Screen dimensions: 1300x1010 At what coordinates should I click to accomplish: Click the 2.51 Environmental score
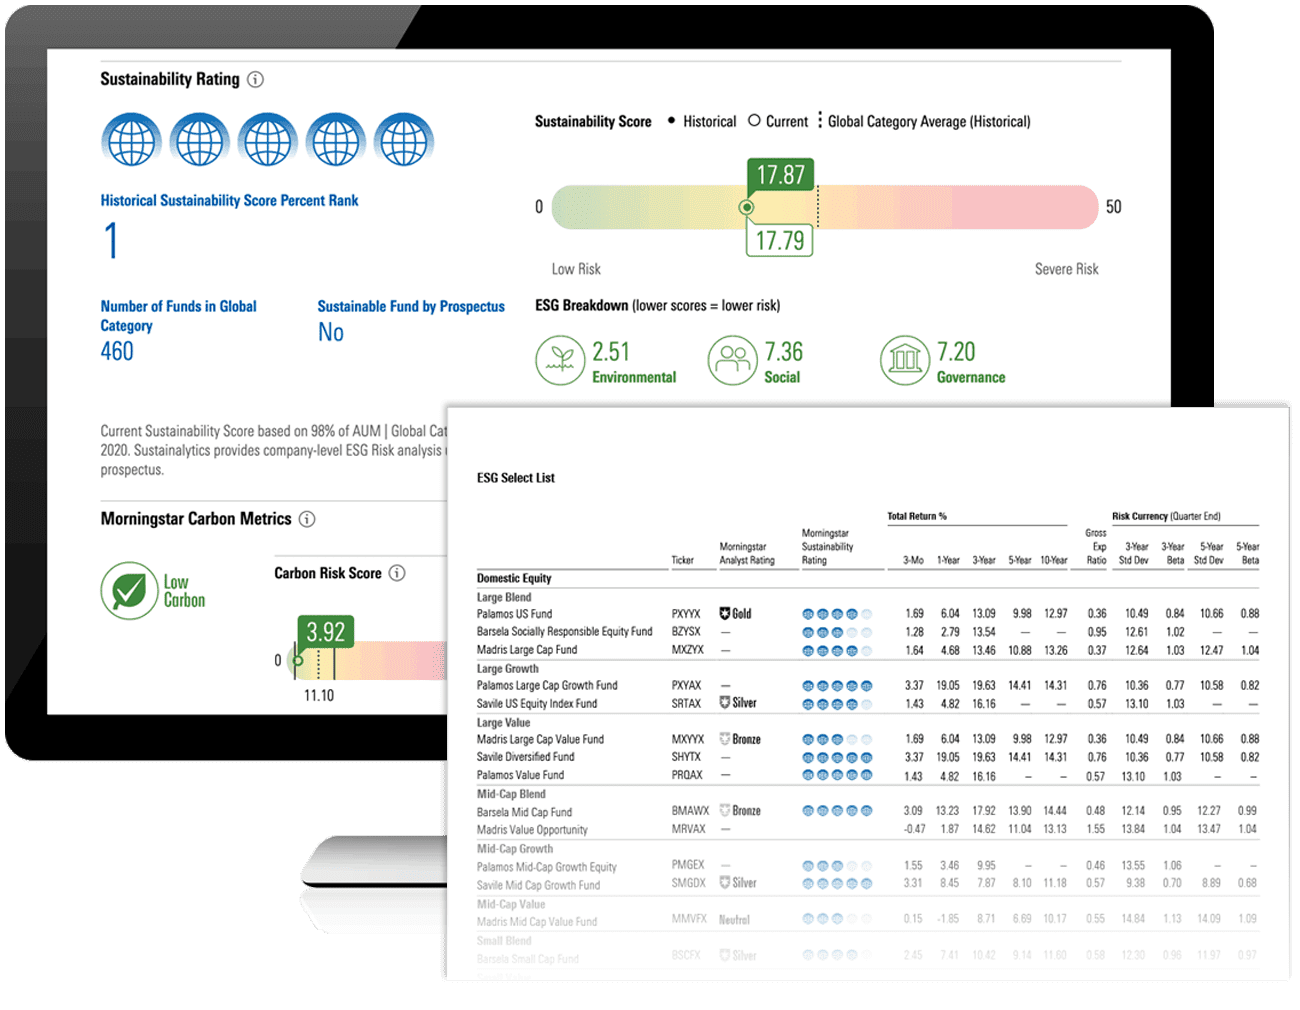pos(611,352)
